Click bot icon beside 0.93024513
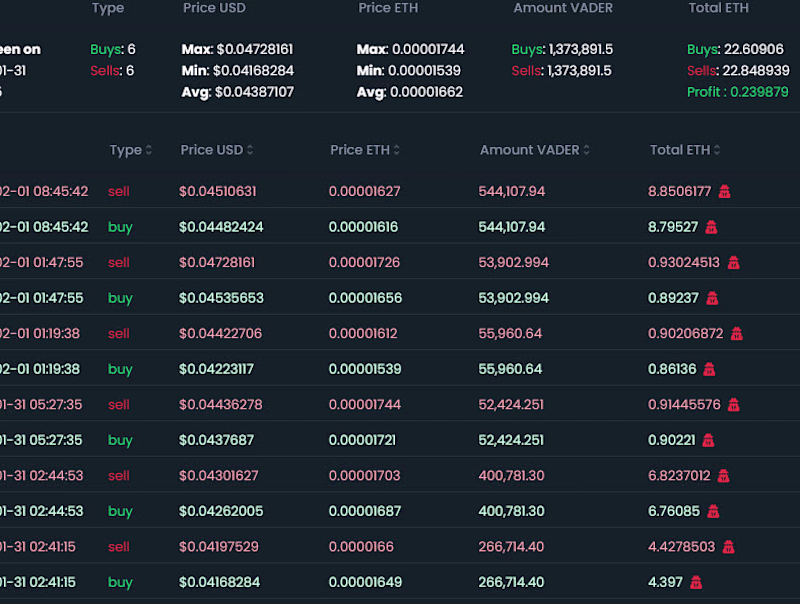Viewport: 800px width, 604px height. pyautogui.click(x=733, y=263)
